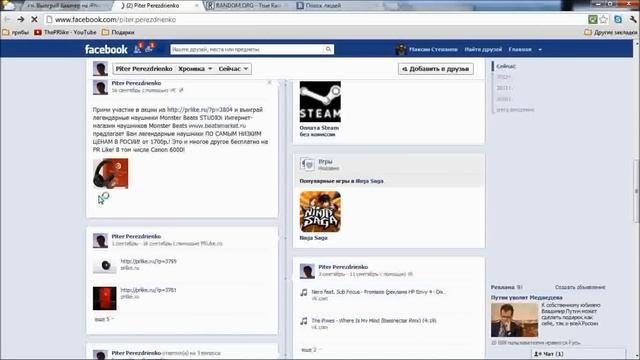Open ThePRlike - YouTube bookmark

point(65,32)
